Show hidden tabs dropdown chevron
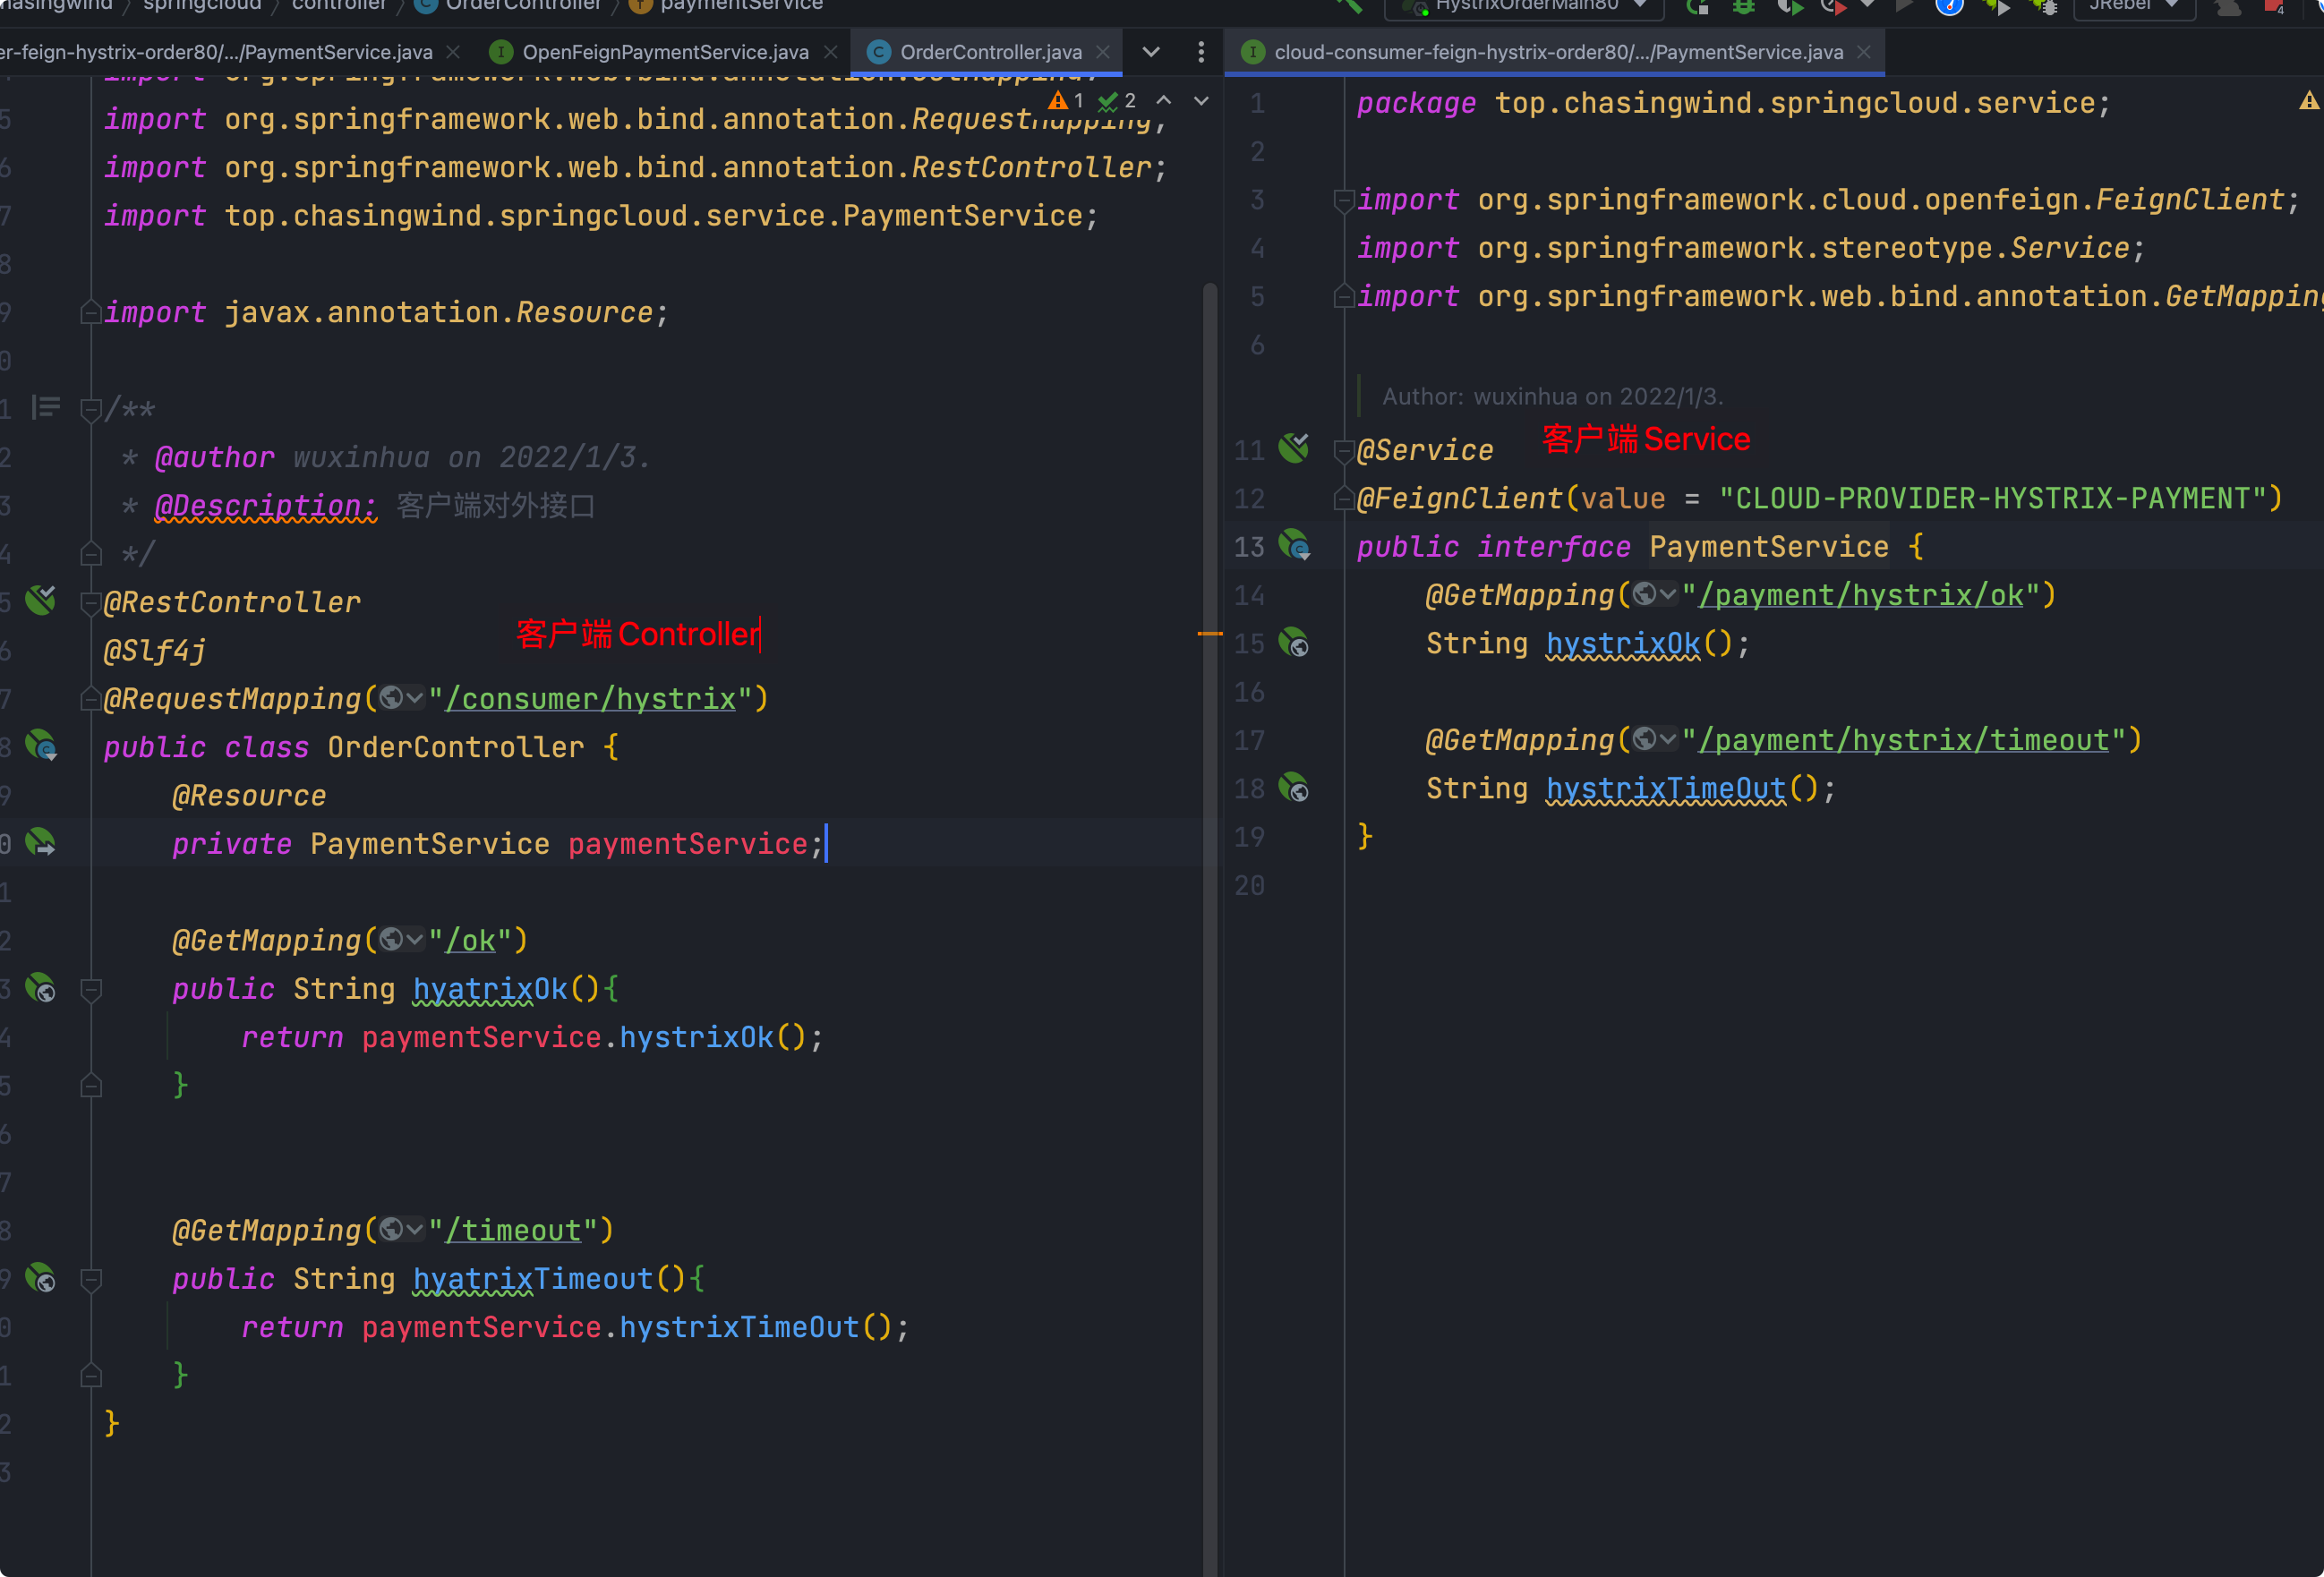Image resolution: width=2324 pixels, height=1577 pixels. point(1151,52)
